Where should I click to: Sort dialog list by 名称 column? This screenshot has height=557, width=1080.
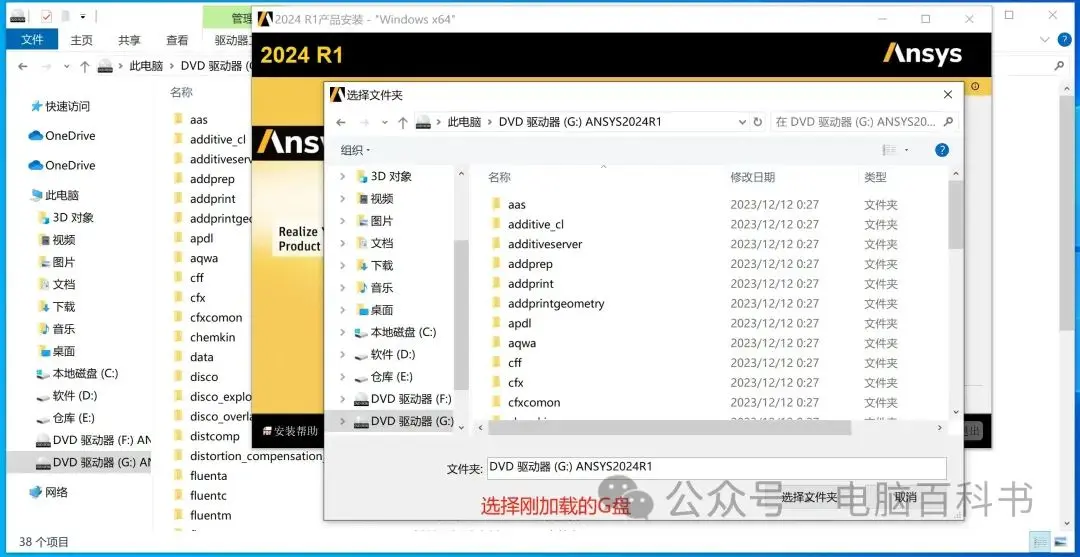click(499, 177)
